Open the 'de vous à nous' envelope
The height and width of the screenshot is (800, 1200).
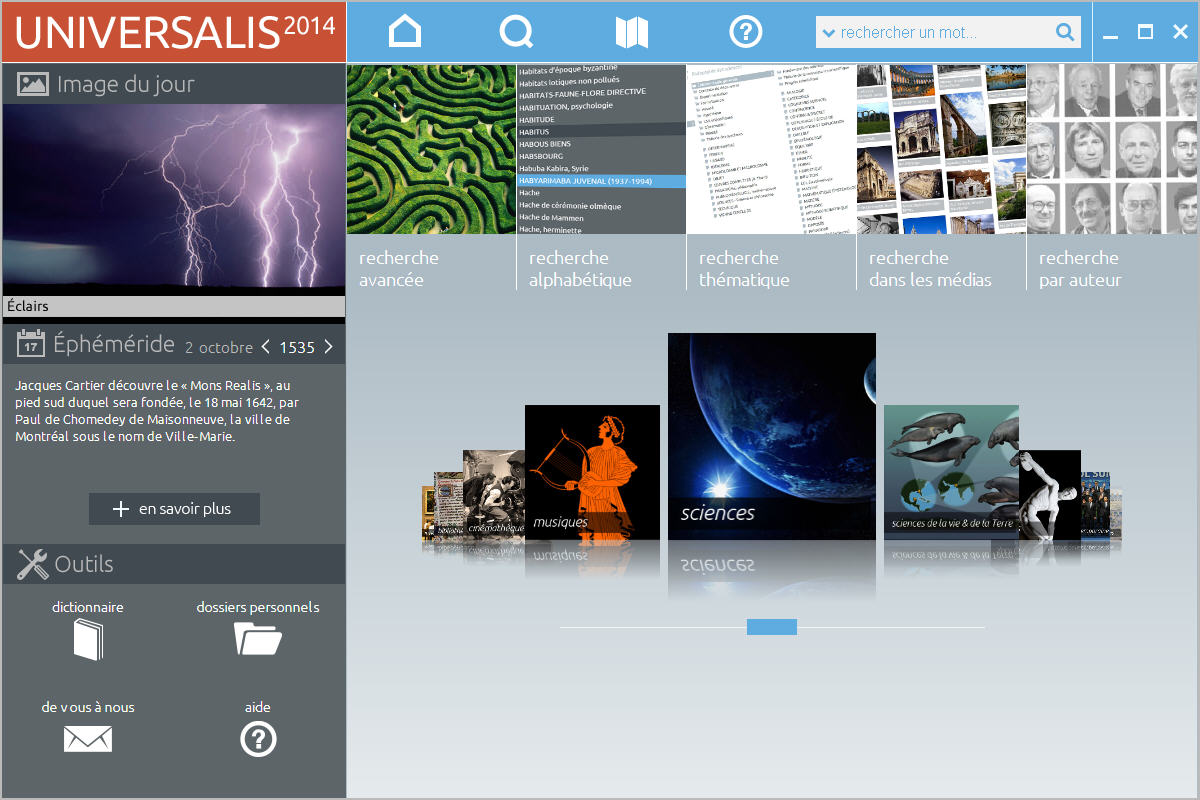click(88, 739)
